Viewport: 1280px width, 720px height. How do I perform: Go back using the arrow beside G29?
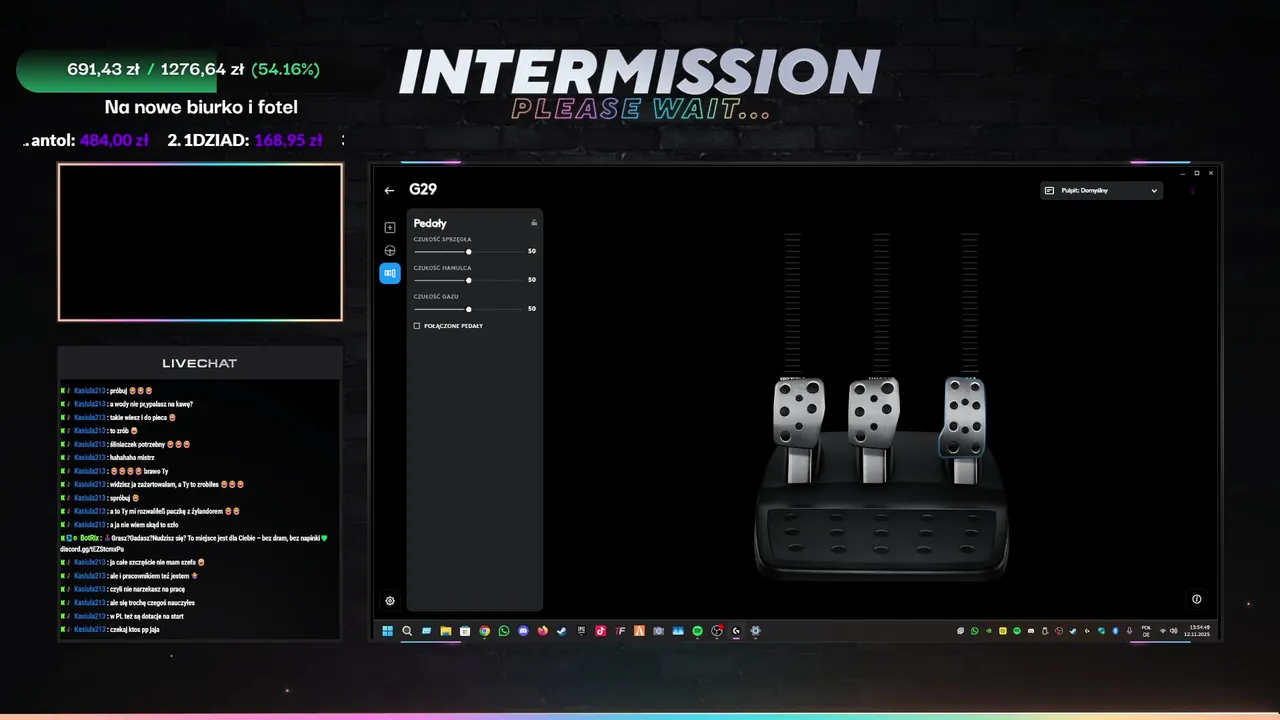pos(389,190)
